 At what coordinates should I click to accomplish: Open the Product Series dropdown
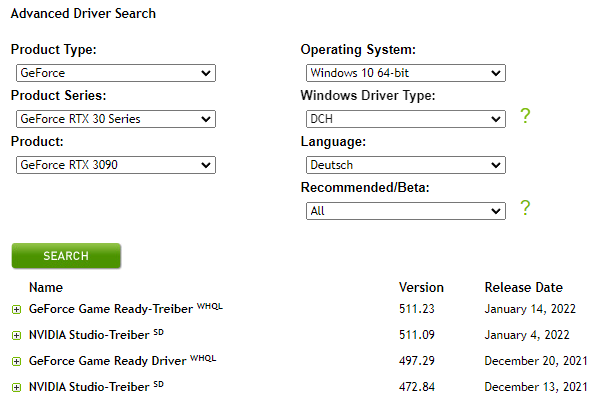pos(116,119)
